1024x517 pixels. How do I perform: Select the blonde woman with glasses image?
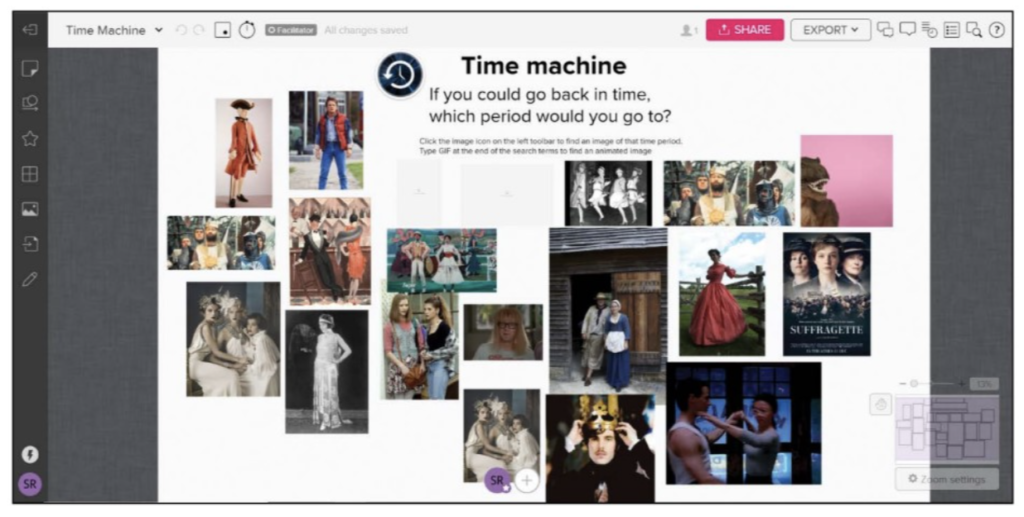[x=503, y=332]
